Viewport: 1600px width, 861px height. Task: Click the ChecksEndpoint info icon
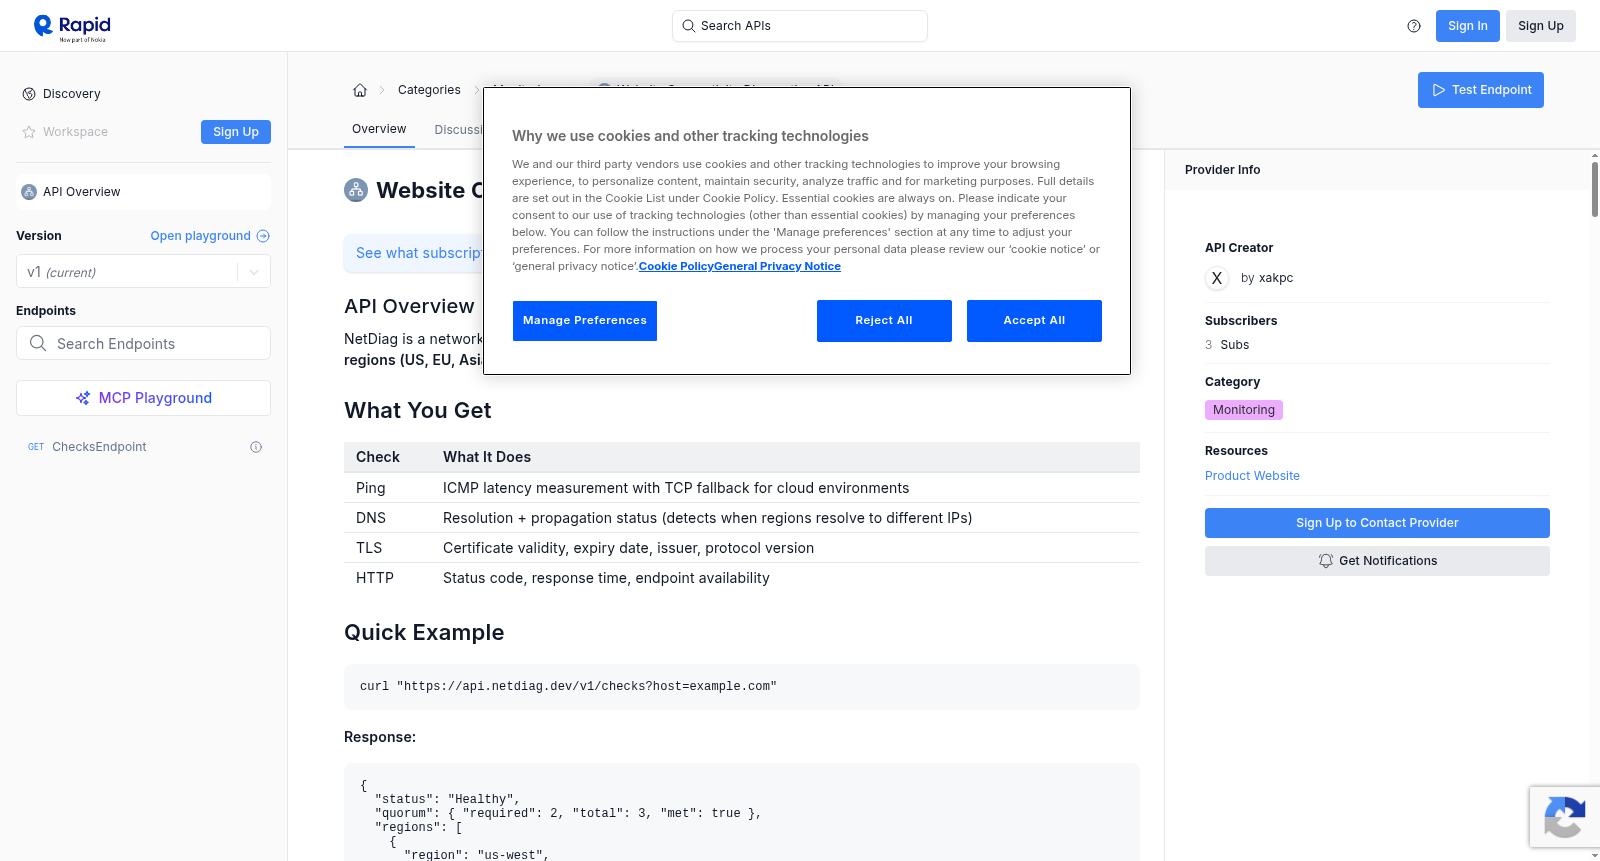256,447
